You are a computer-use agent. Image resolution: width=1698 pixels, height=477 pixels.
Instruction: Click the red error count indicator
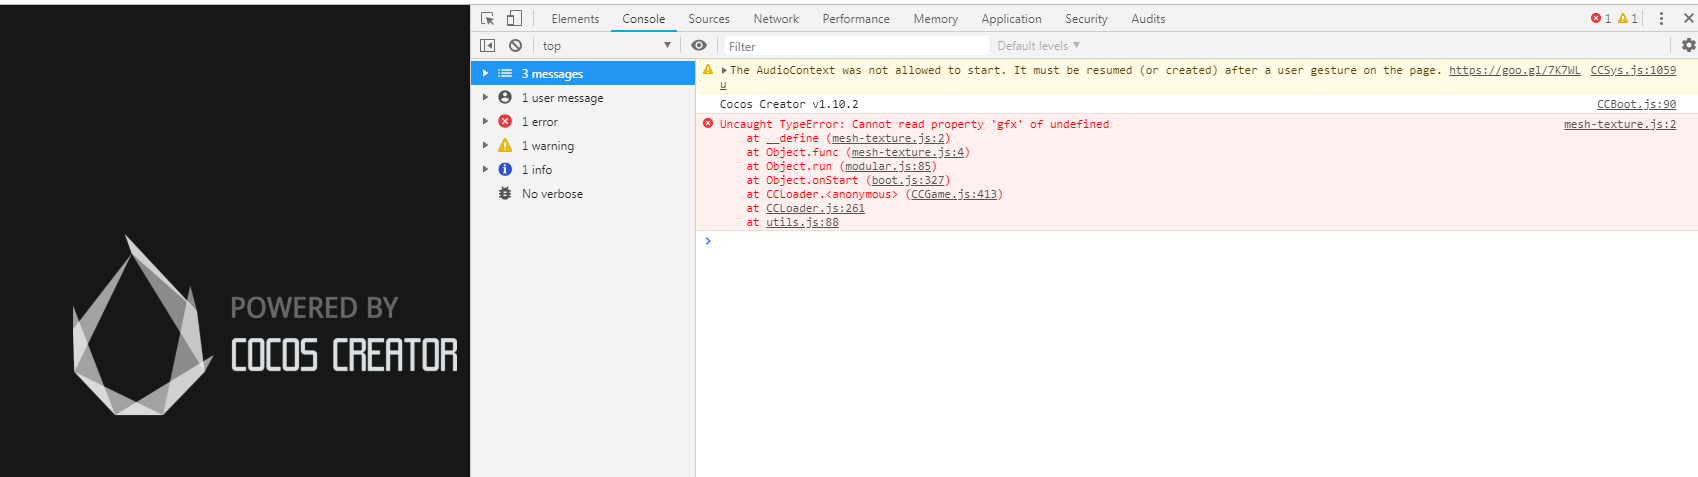click(x=1600, y=19)
